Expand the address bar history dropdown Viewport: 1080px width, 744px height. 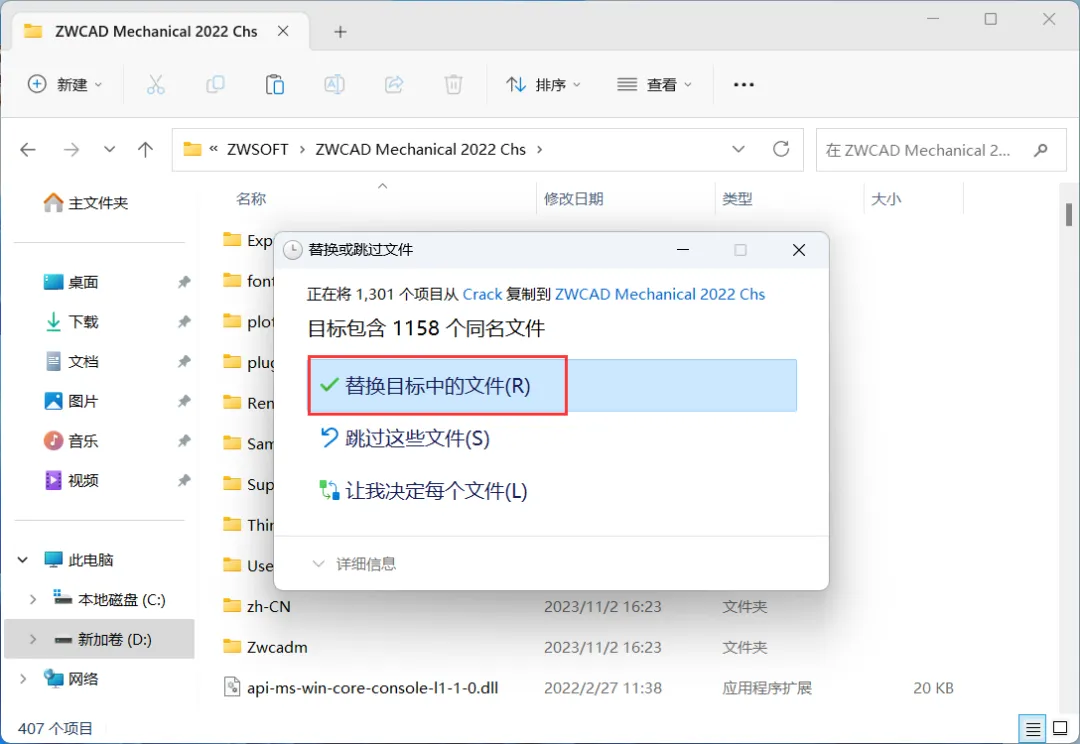[x=738, y=149]
